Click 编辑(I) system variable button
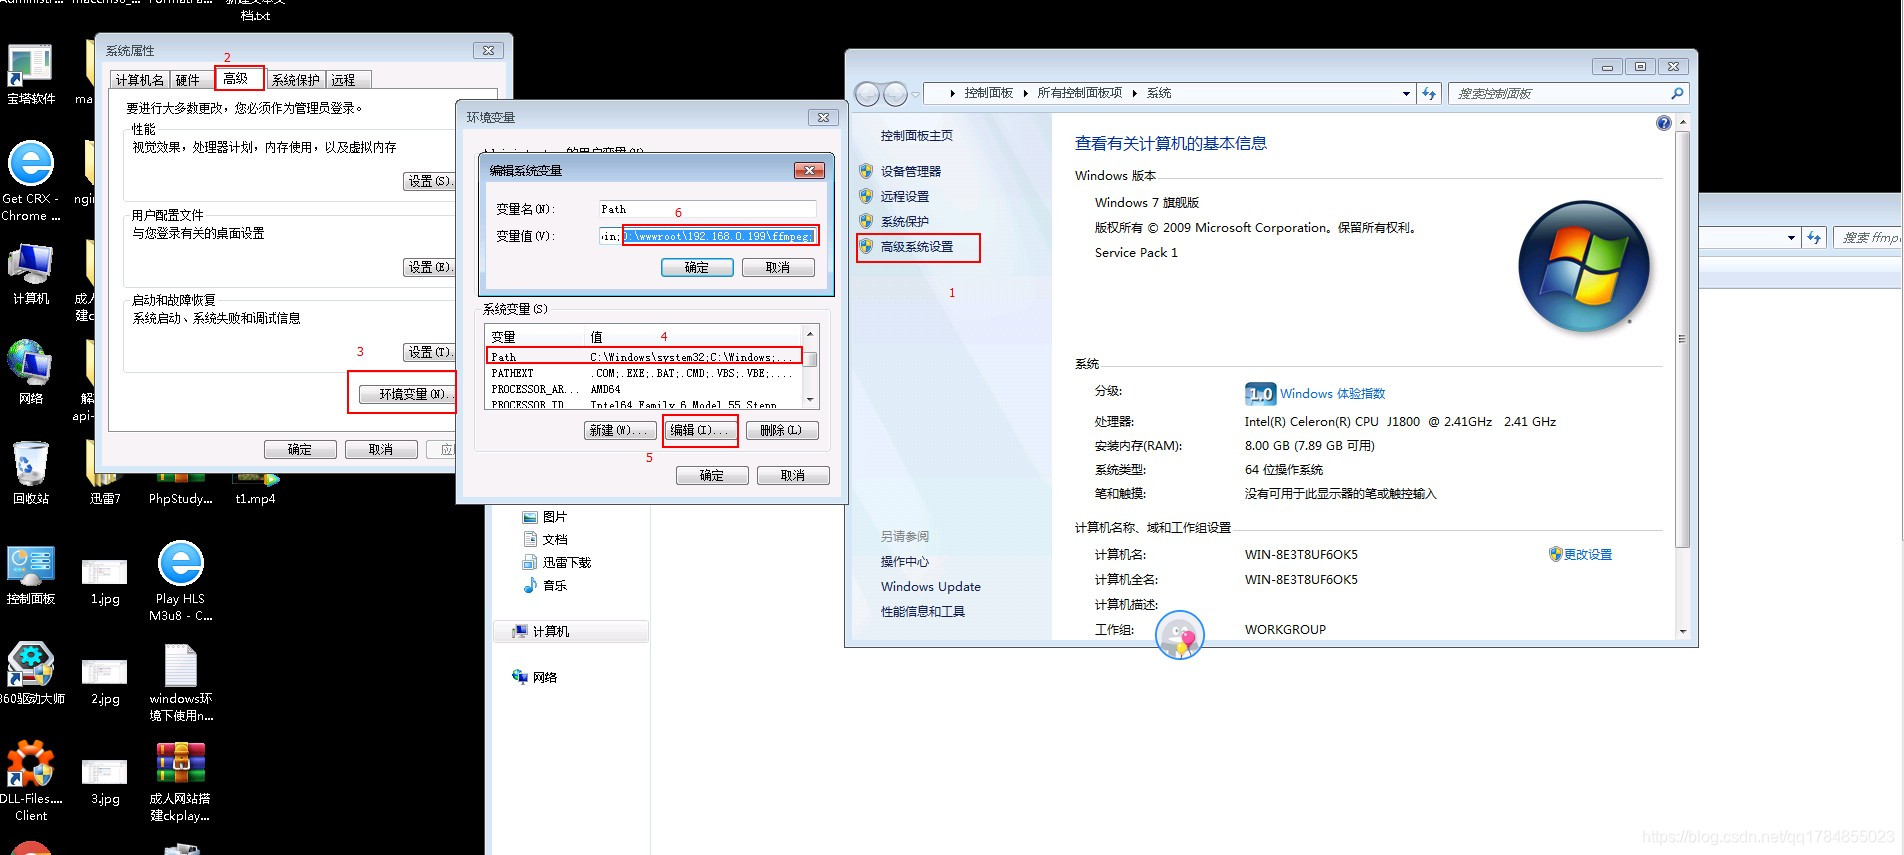 tap(700, 430)
